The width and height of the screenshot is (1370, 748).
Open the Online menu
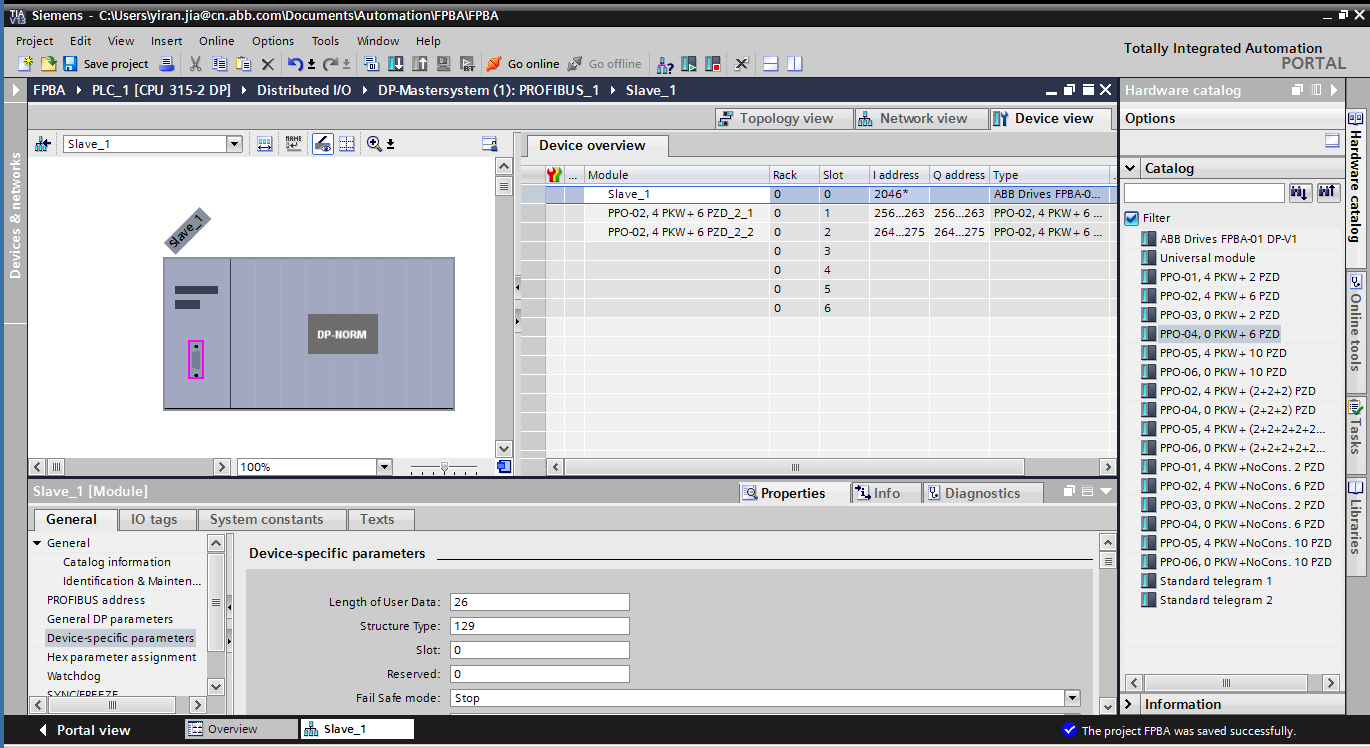pos(216,41)
